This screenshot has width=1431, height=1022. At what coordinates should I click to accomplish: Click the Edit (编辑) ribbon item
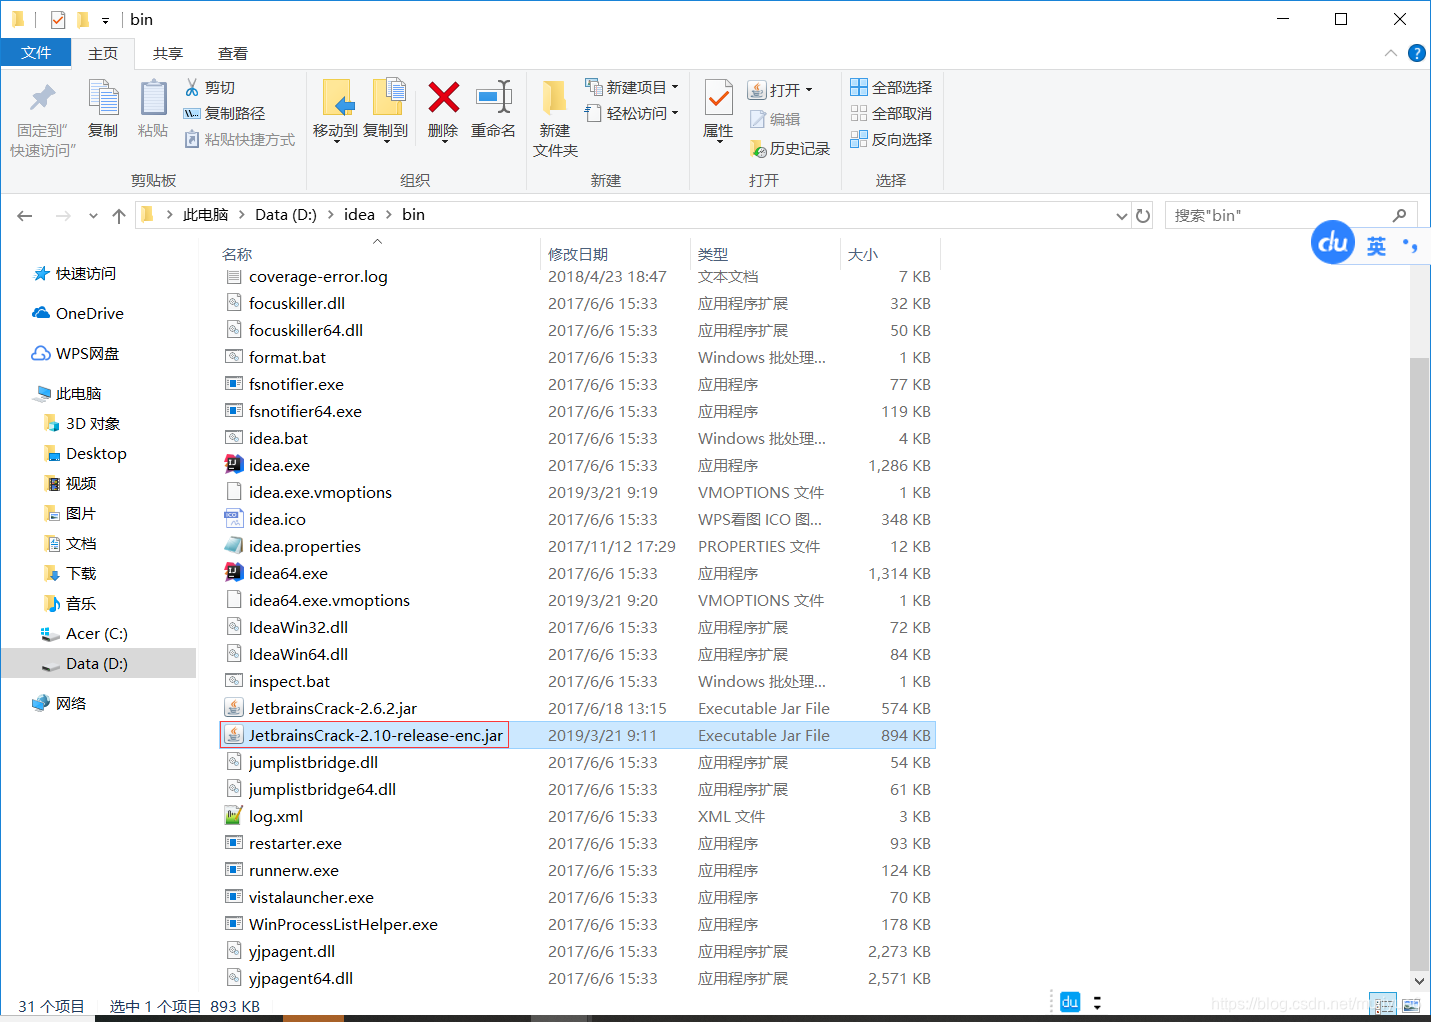tap(775, 119)
